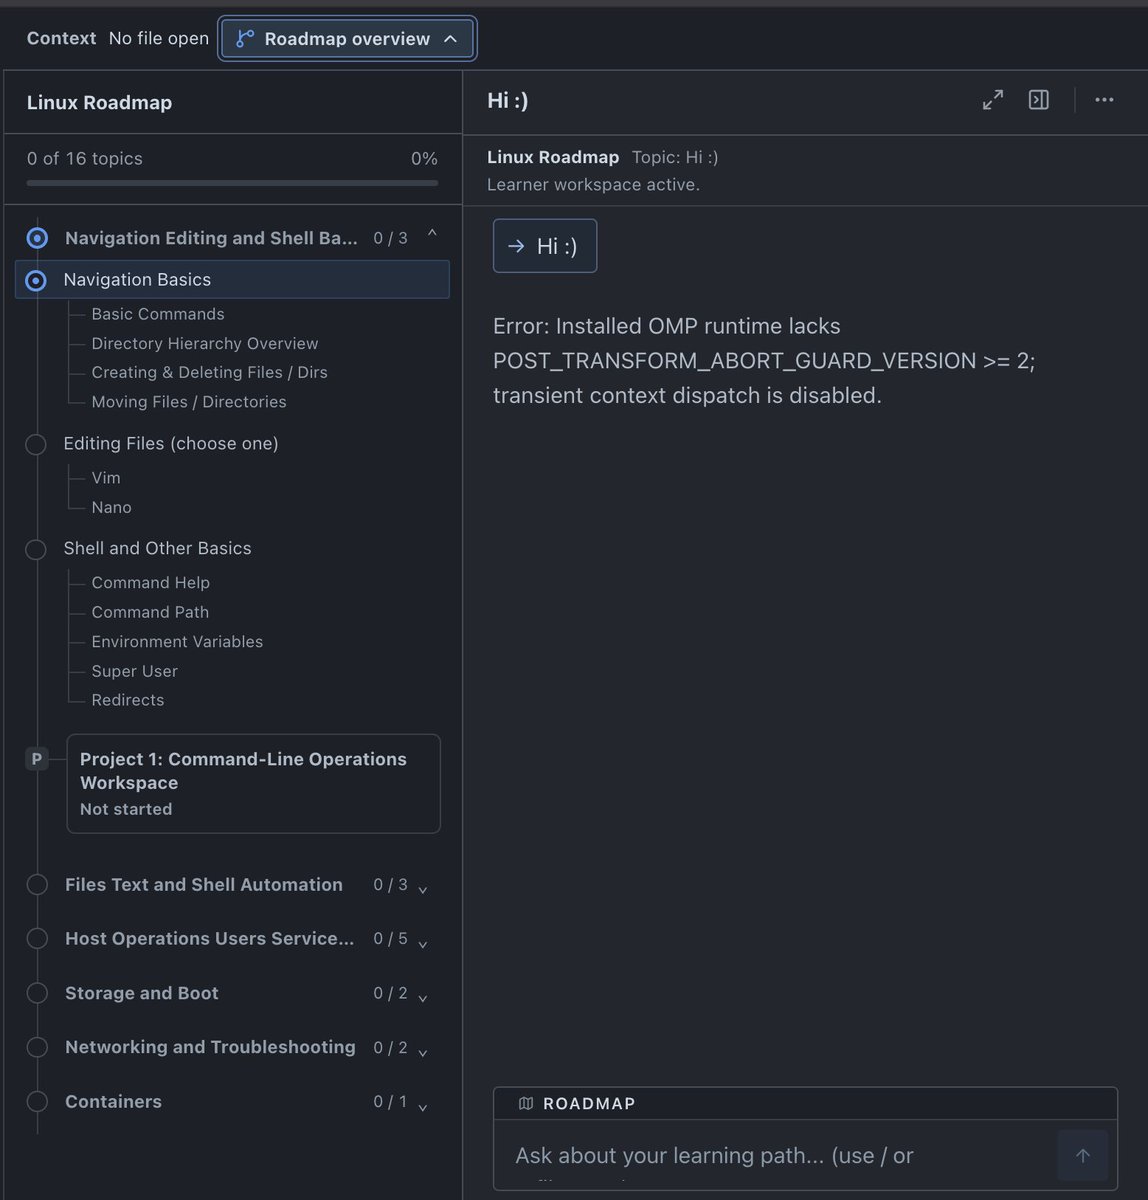Image resolution: width=1148 pixels, height=1200 pixels.
Task: Click 'Learner workspace active.' status text
Action: 593,185
